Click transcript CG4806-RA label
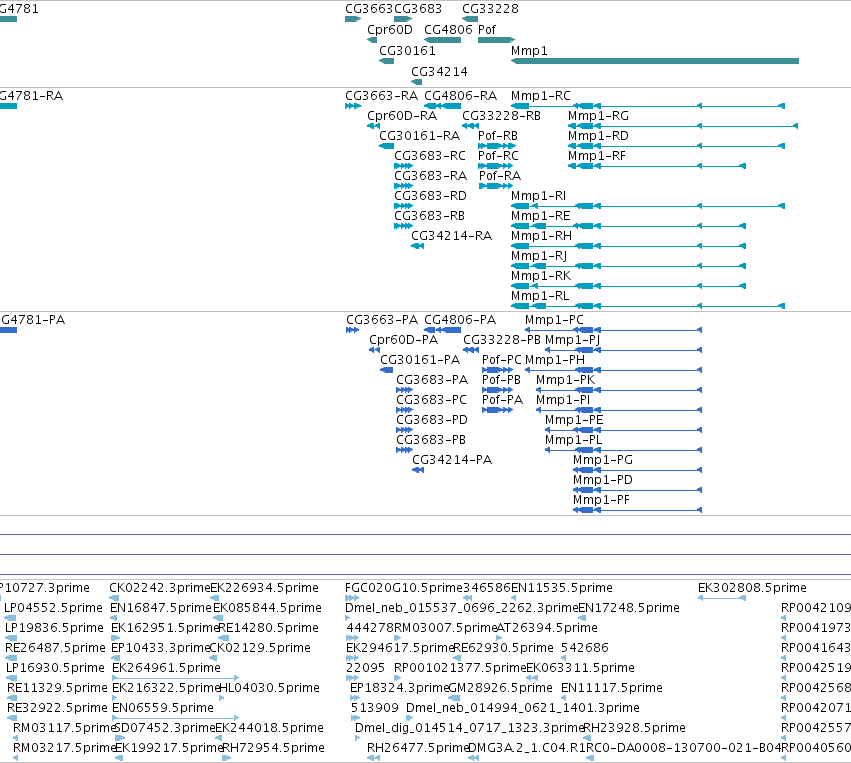Viewport: 851px width, 763px height. click(460, 96)
